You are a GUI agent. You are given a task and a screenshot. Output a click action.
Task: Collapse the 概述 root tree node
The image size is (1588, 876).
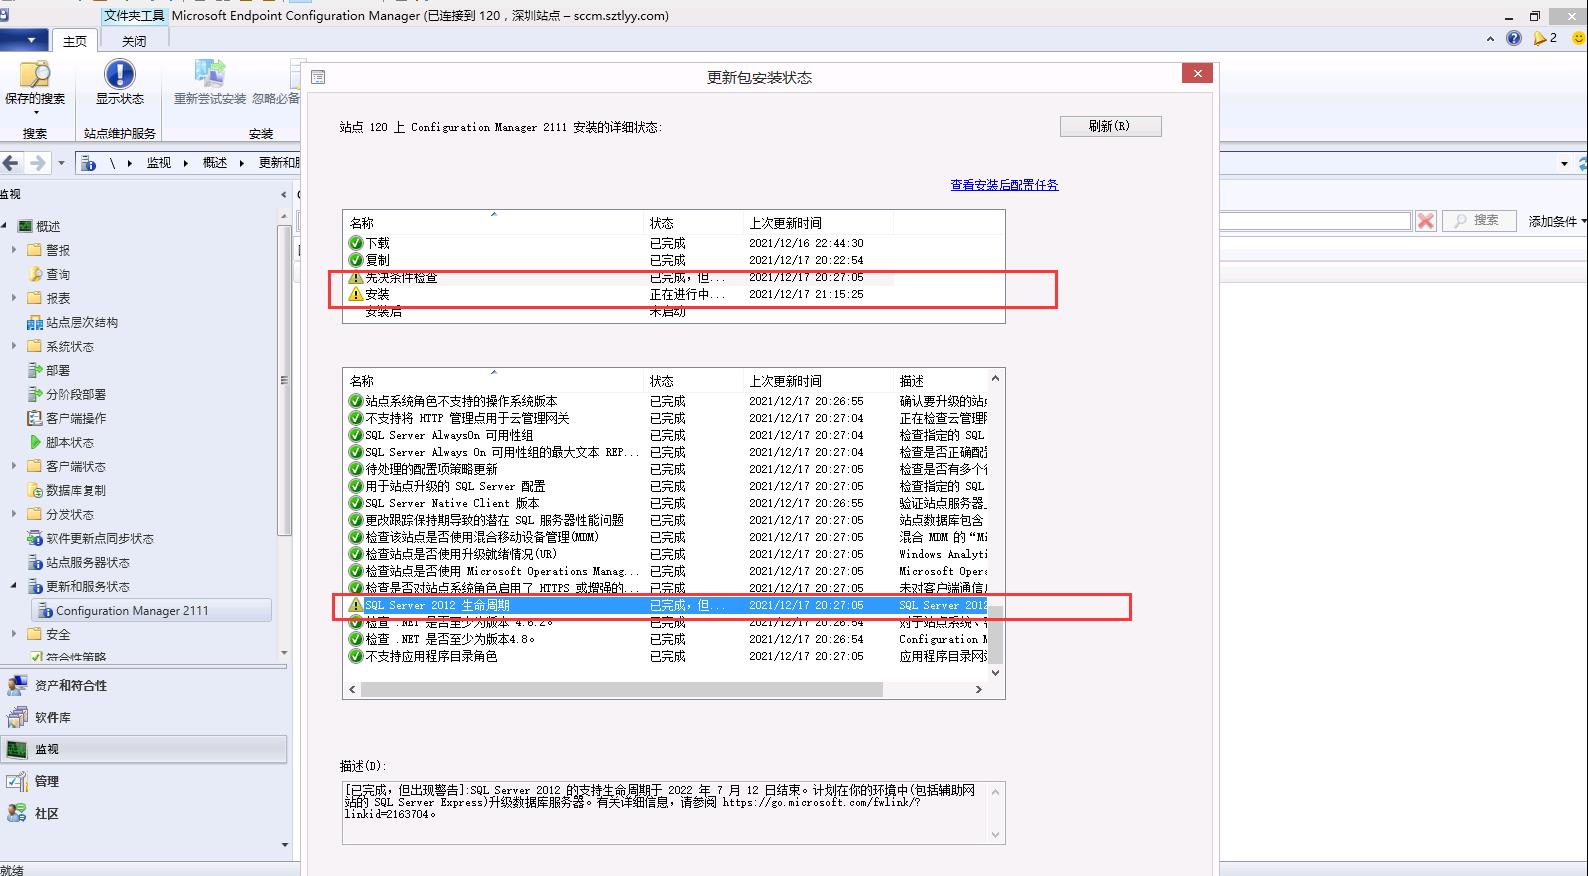click(5, 226)
